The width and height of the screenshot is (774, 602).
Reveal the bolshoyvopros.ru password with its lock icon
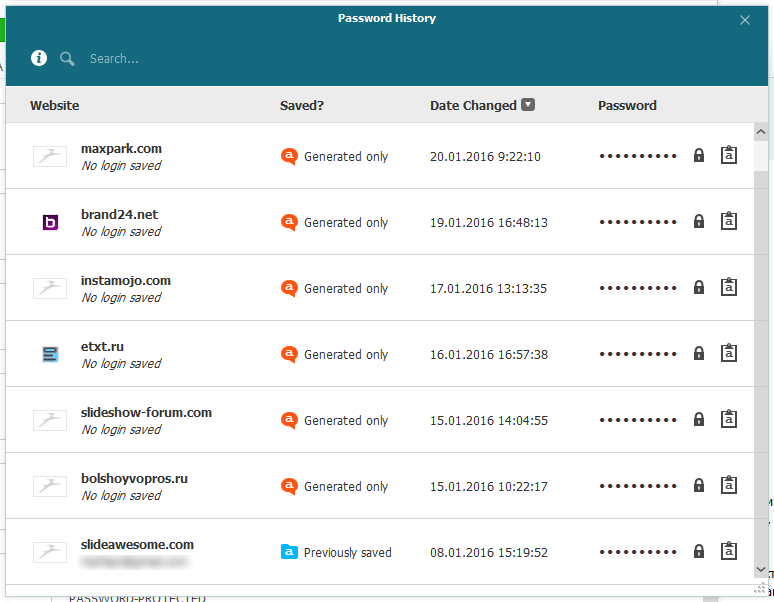click(x=698, y=486)
